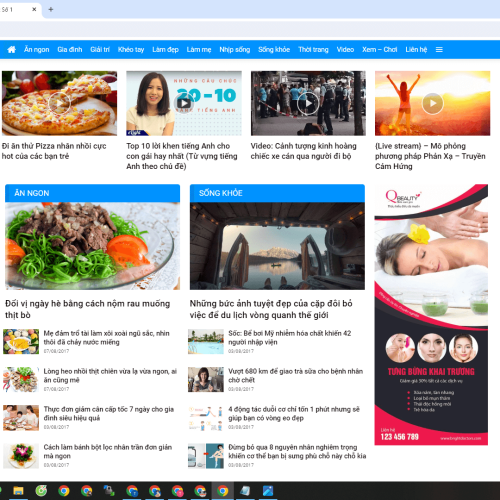The image size is (500, 500).
Task: Open 8 nguyên nhân sưng phù article
Action: [x=297, y=452]
